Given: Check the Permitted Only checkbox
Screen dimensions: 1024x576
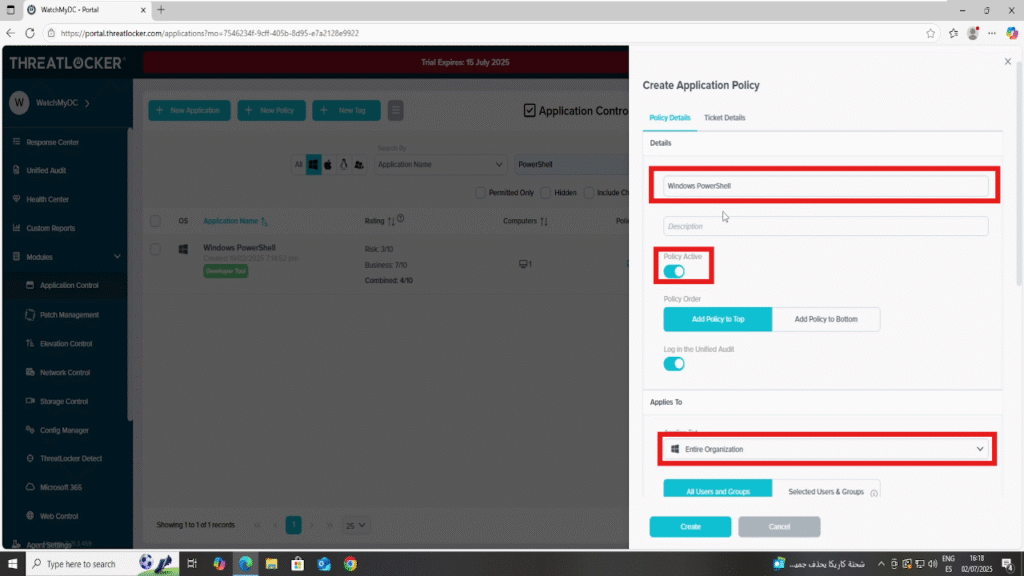Looking at the screenshot, I should (x=481, y=193).
